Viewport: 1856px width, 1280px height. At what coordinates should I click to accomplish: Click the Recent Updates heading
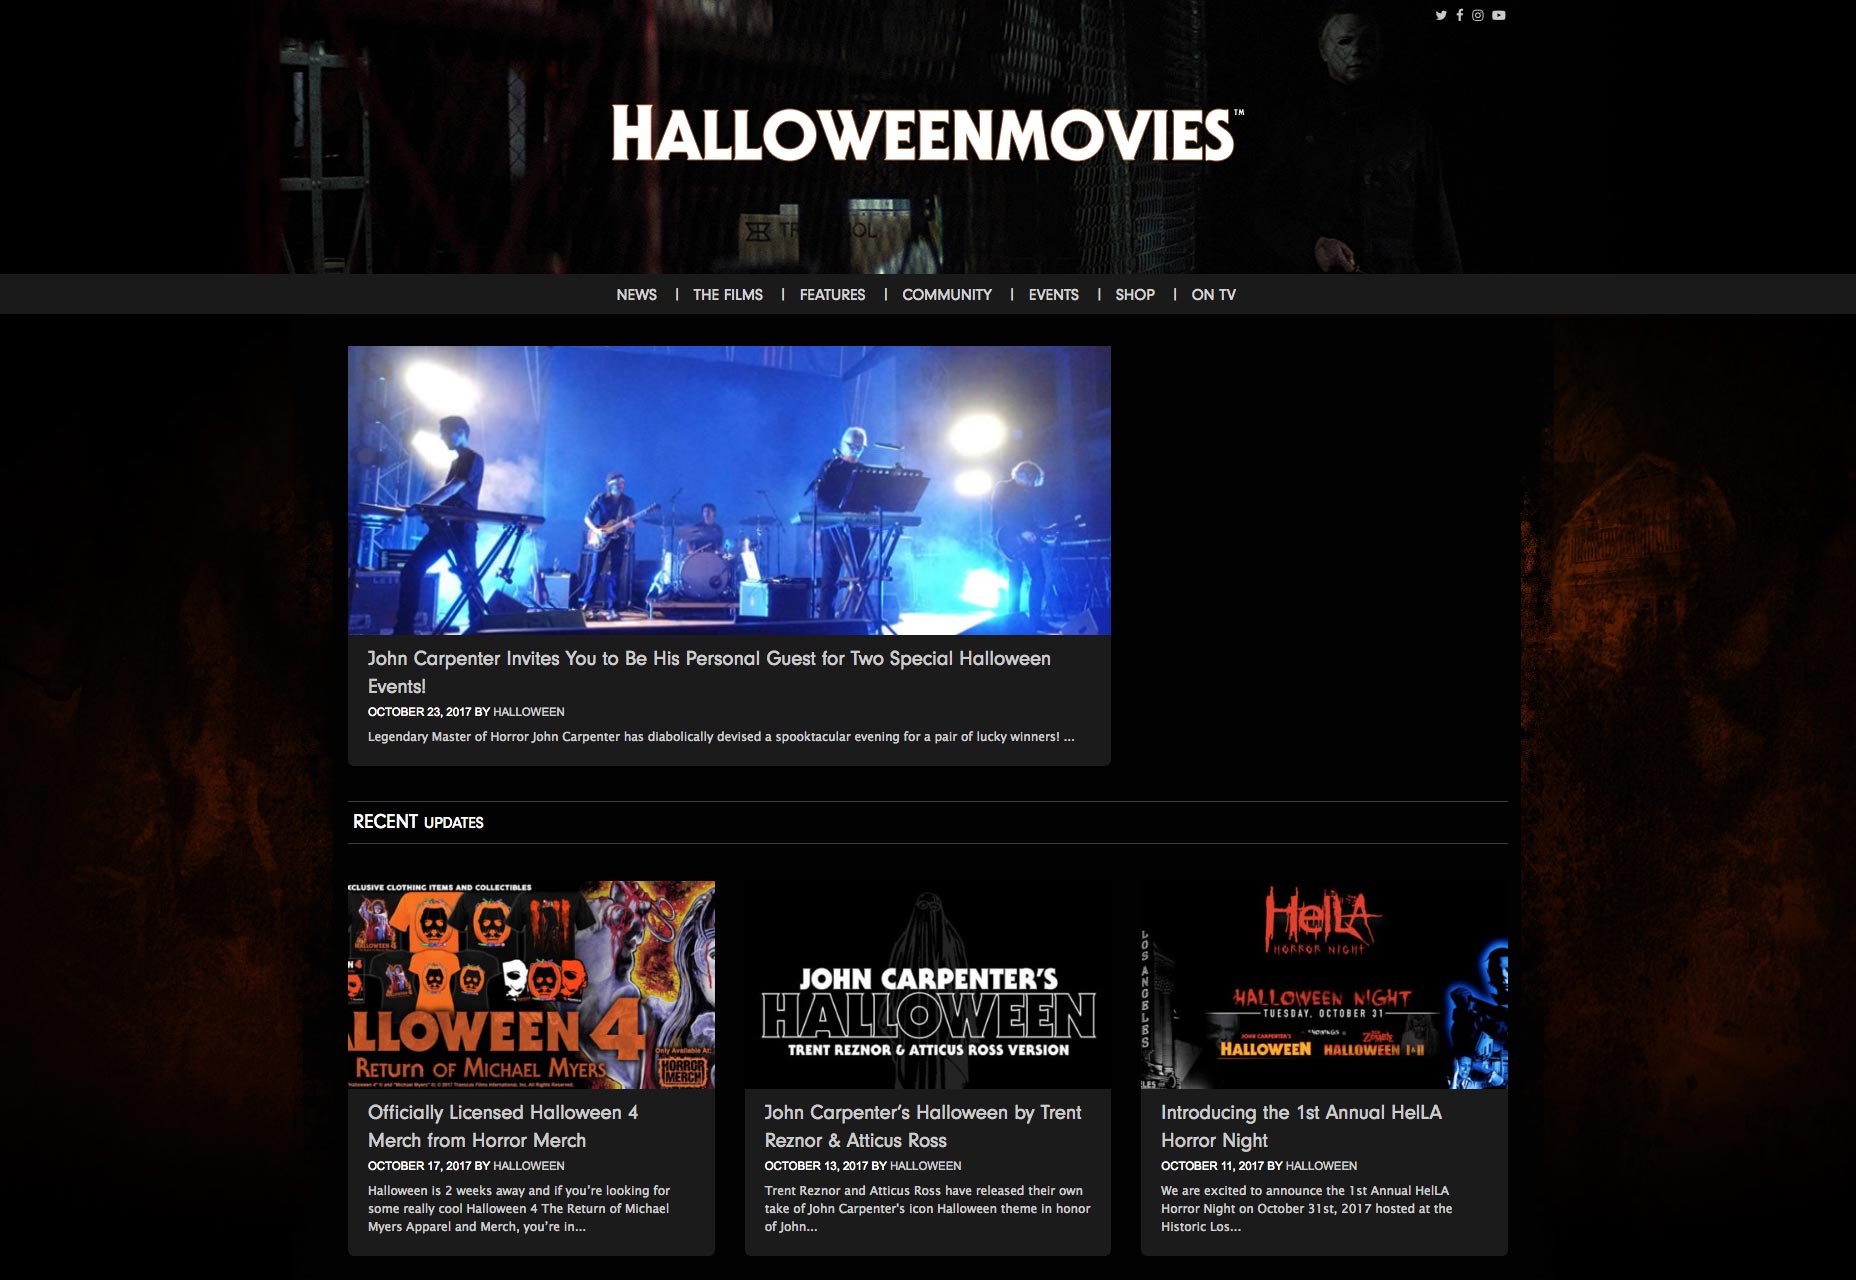[x=418, y=822]
